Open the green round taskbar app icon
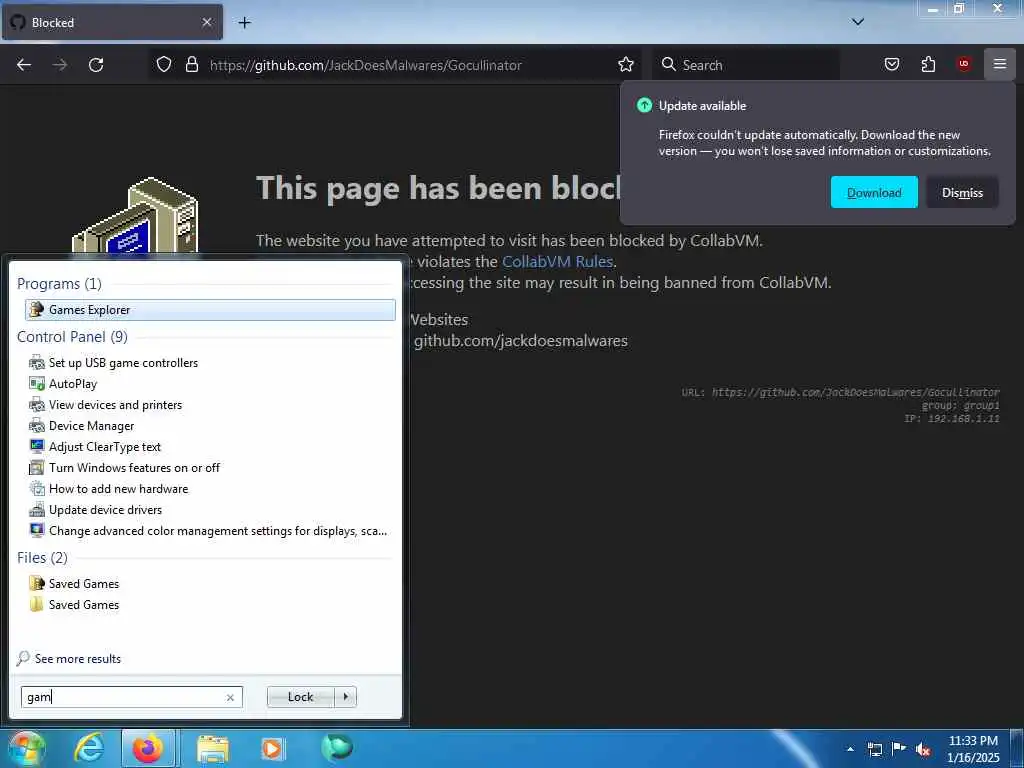Screen dimensions: 1024x768 click(x=337, y=747)
